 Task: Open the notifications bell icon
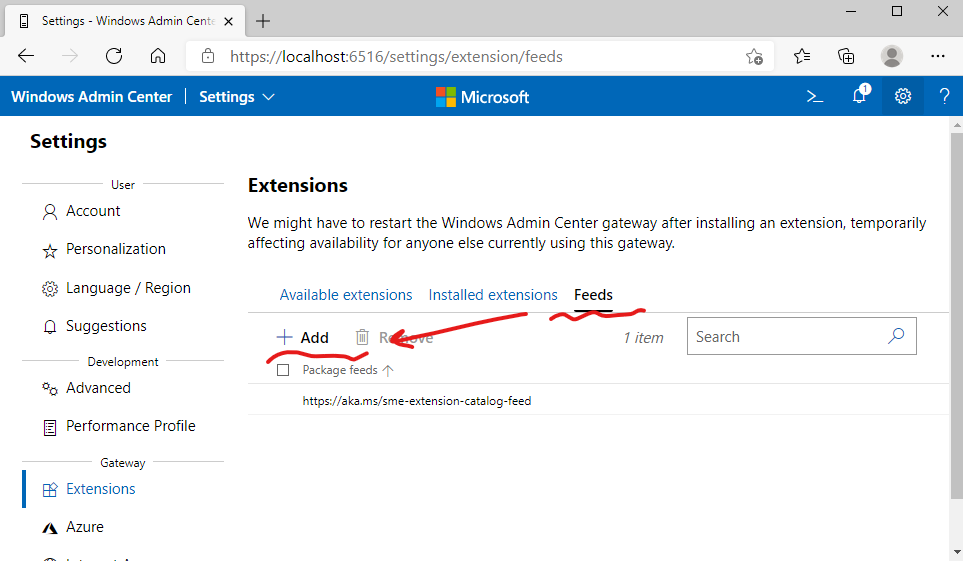click(860, 95)
